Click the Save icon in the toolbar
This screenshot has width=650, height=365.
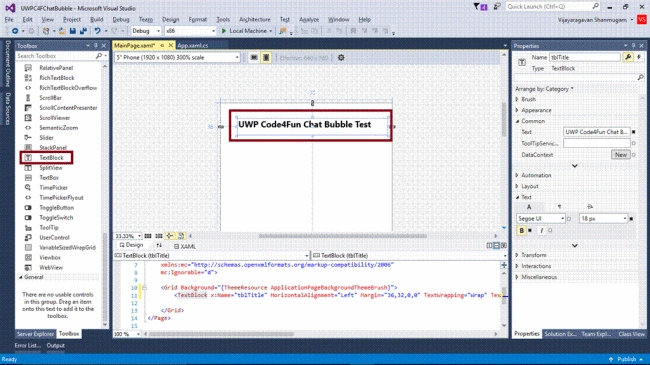coord(73,31)
